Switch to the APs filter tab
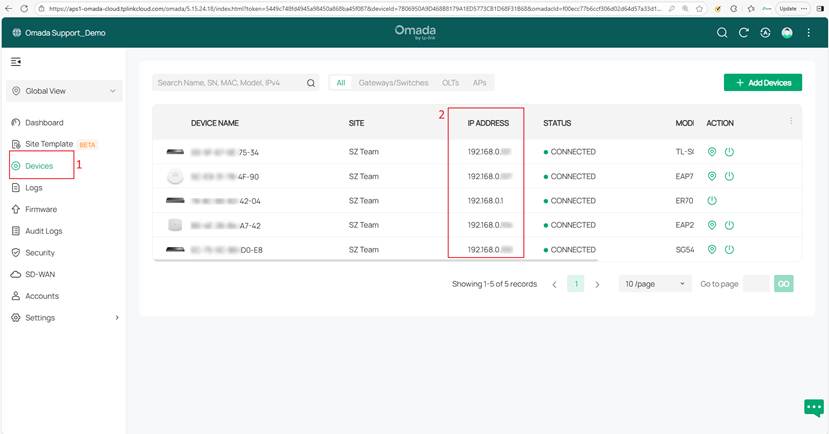The image size is (829, 434). coord(479,83)
